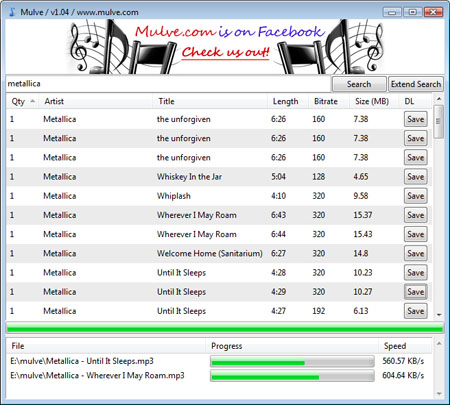
Task: Click results list scroll down arrow
Action: click(439, 314)
